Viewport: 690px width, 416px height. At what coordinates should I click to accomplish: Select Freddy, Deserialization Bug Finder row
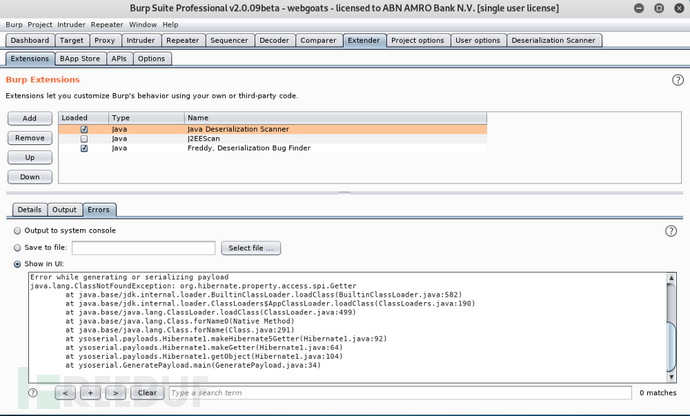273,148
